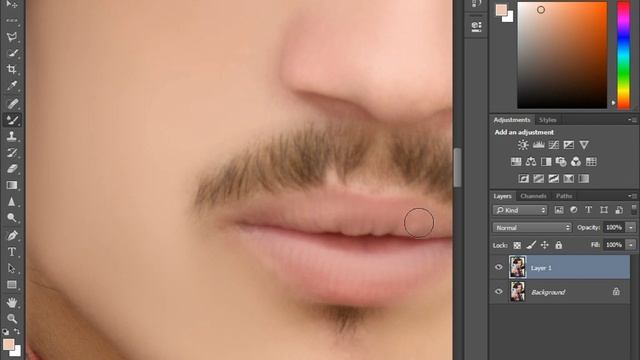
Task: Select the Crop tool
Action: pos(12,69)
